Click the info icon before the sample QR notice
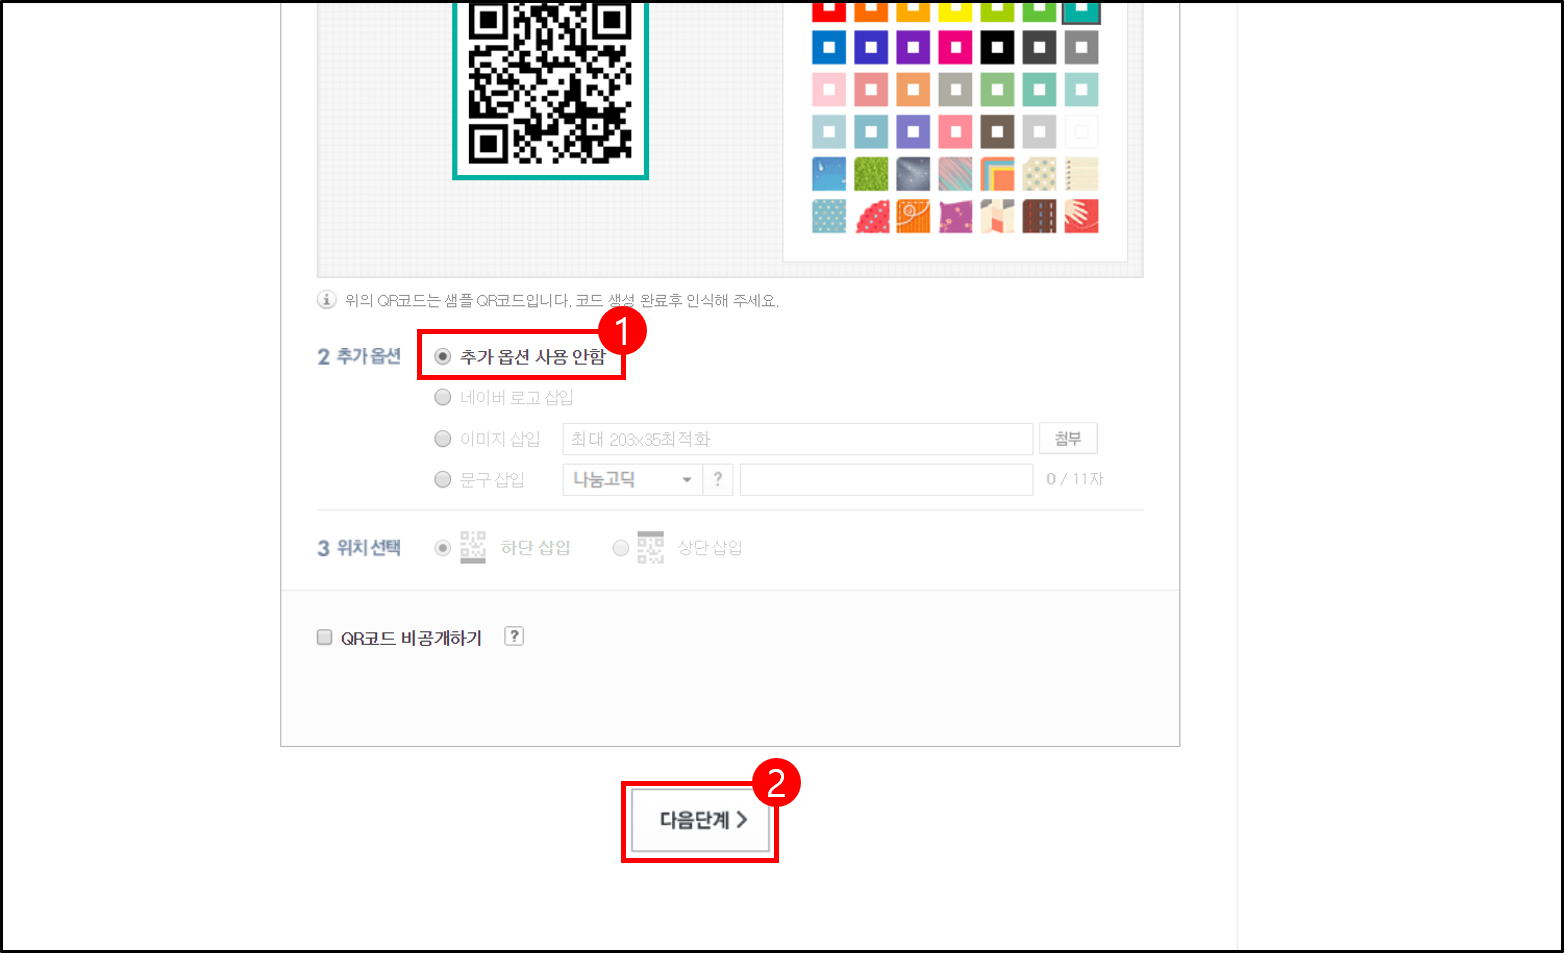 pyautogui.click(x=324, y=298)
